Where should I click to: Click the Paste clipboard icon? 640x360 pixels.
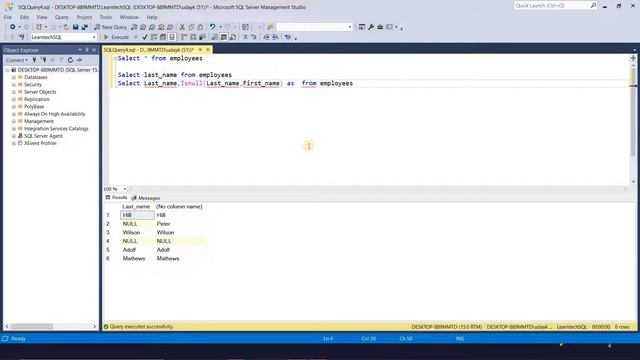pos(200,27)
